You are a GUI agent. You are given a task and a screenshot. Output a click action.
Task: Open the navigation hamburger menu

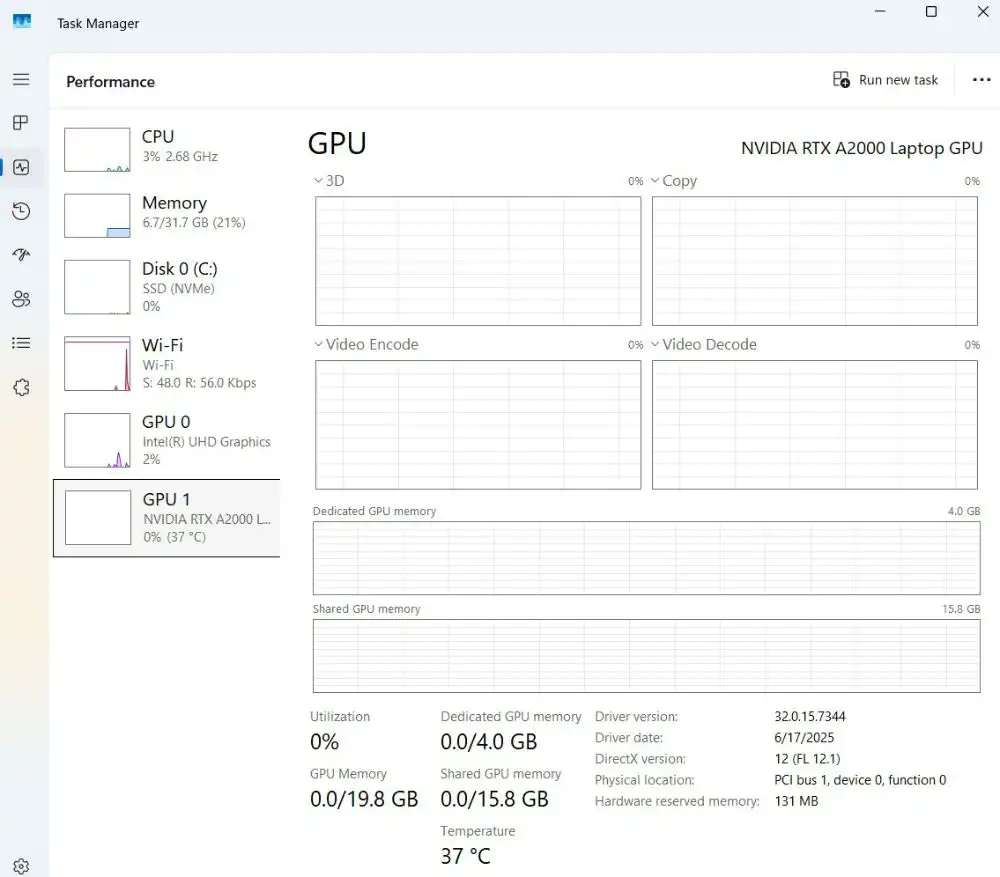pyautogui.click(x=21, y=79)
